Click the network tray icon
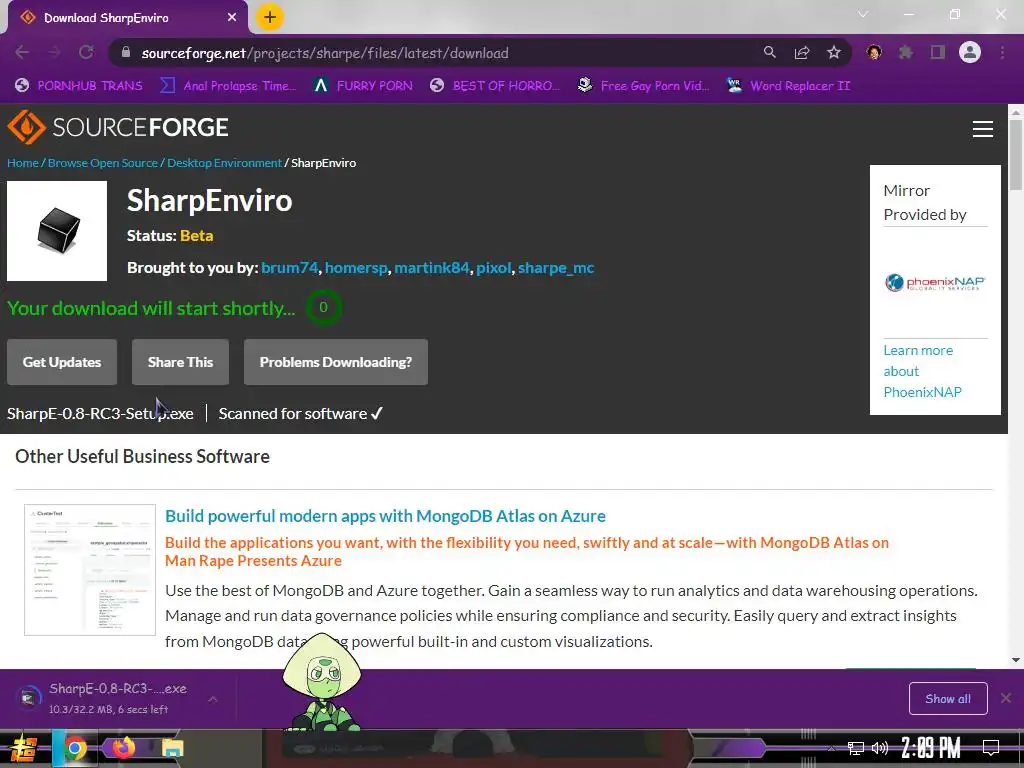The height and width of the screenshot is (768, 1024). [856, 748]
